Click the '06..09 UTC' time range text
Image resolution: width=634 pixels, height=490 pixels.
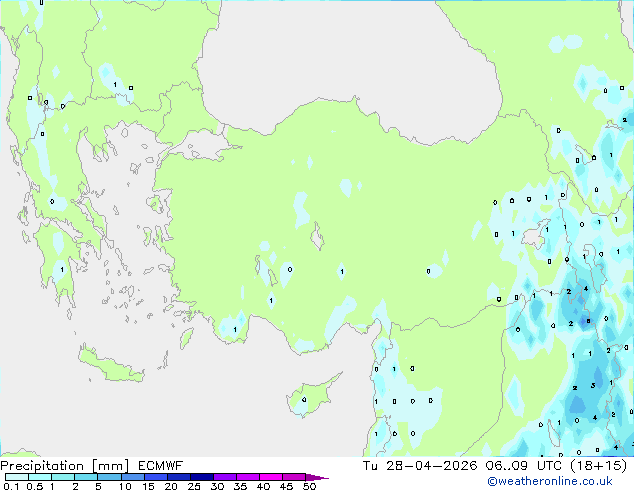pyautogui.click(x=524, y=466)
